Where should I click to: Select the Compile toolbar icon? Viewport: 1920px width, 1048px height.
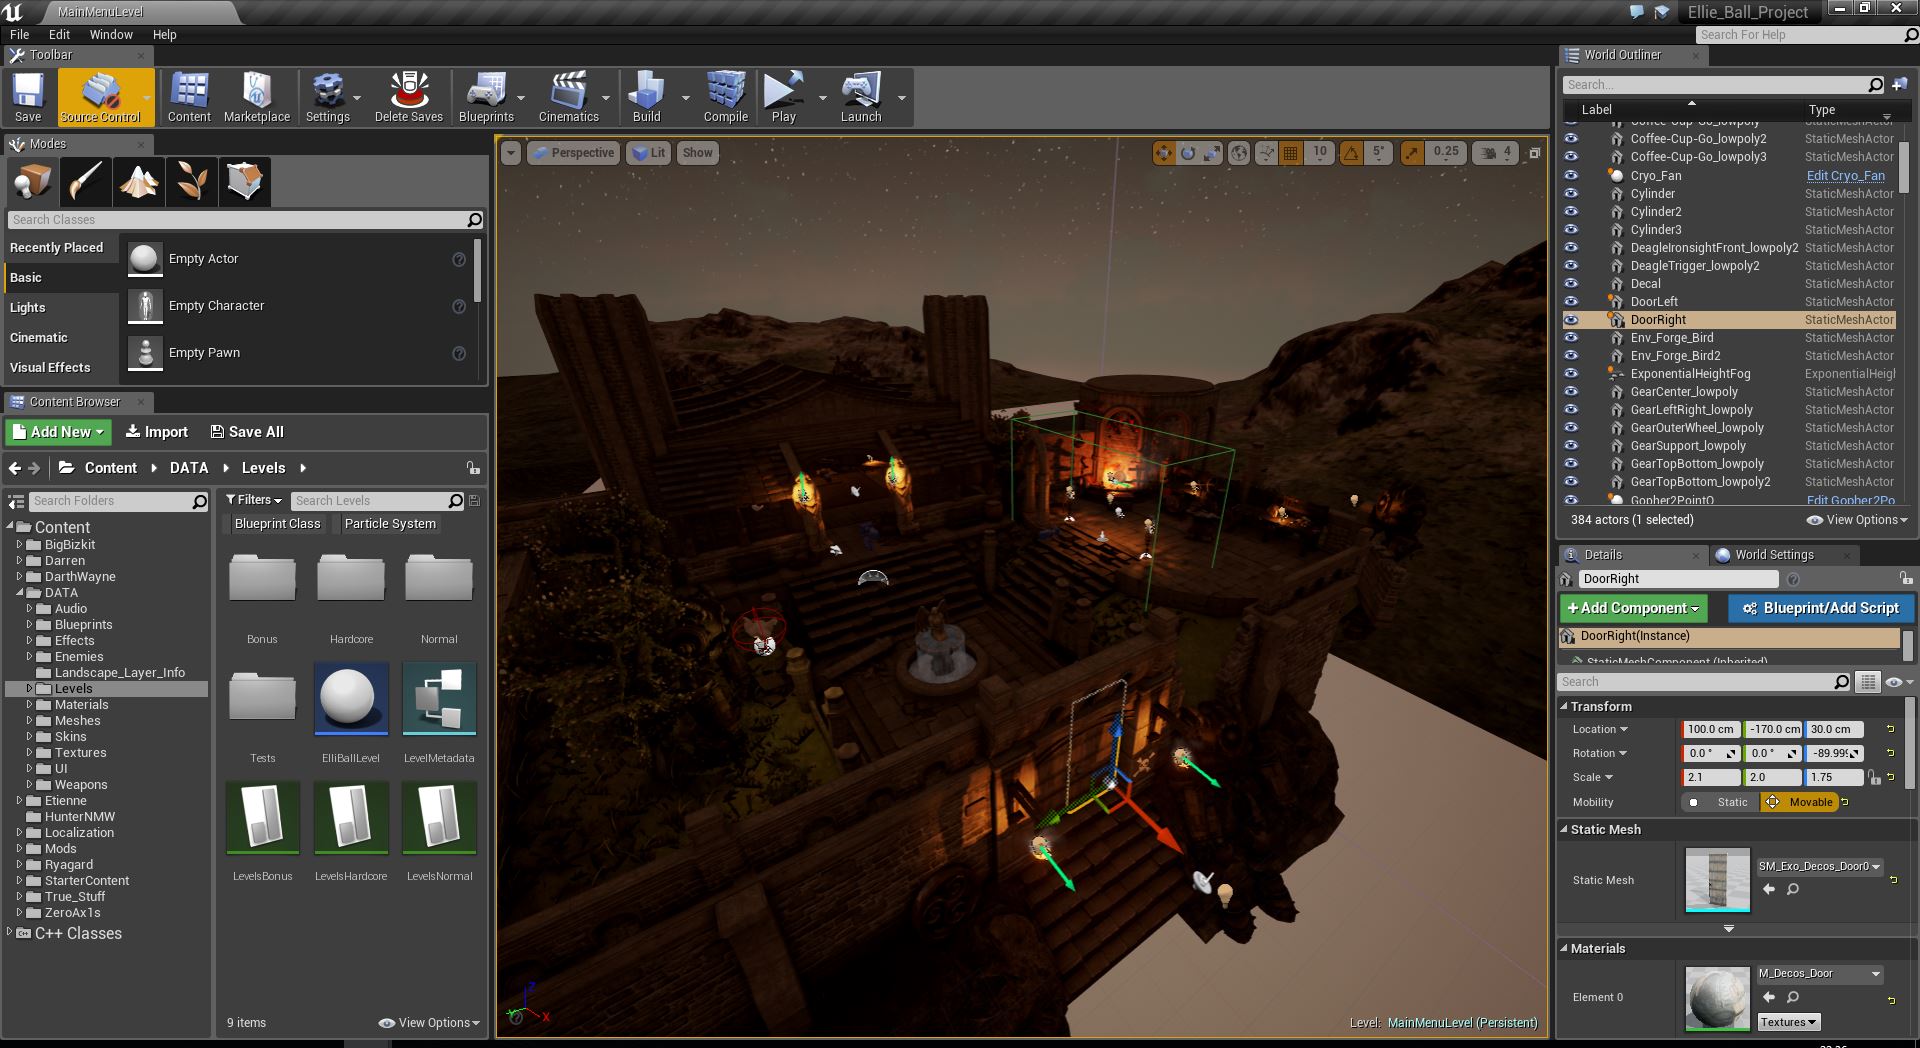[726, 95]
